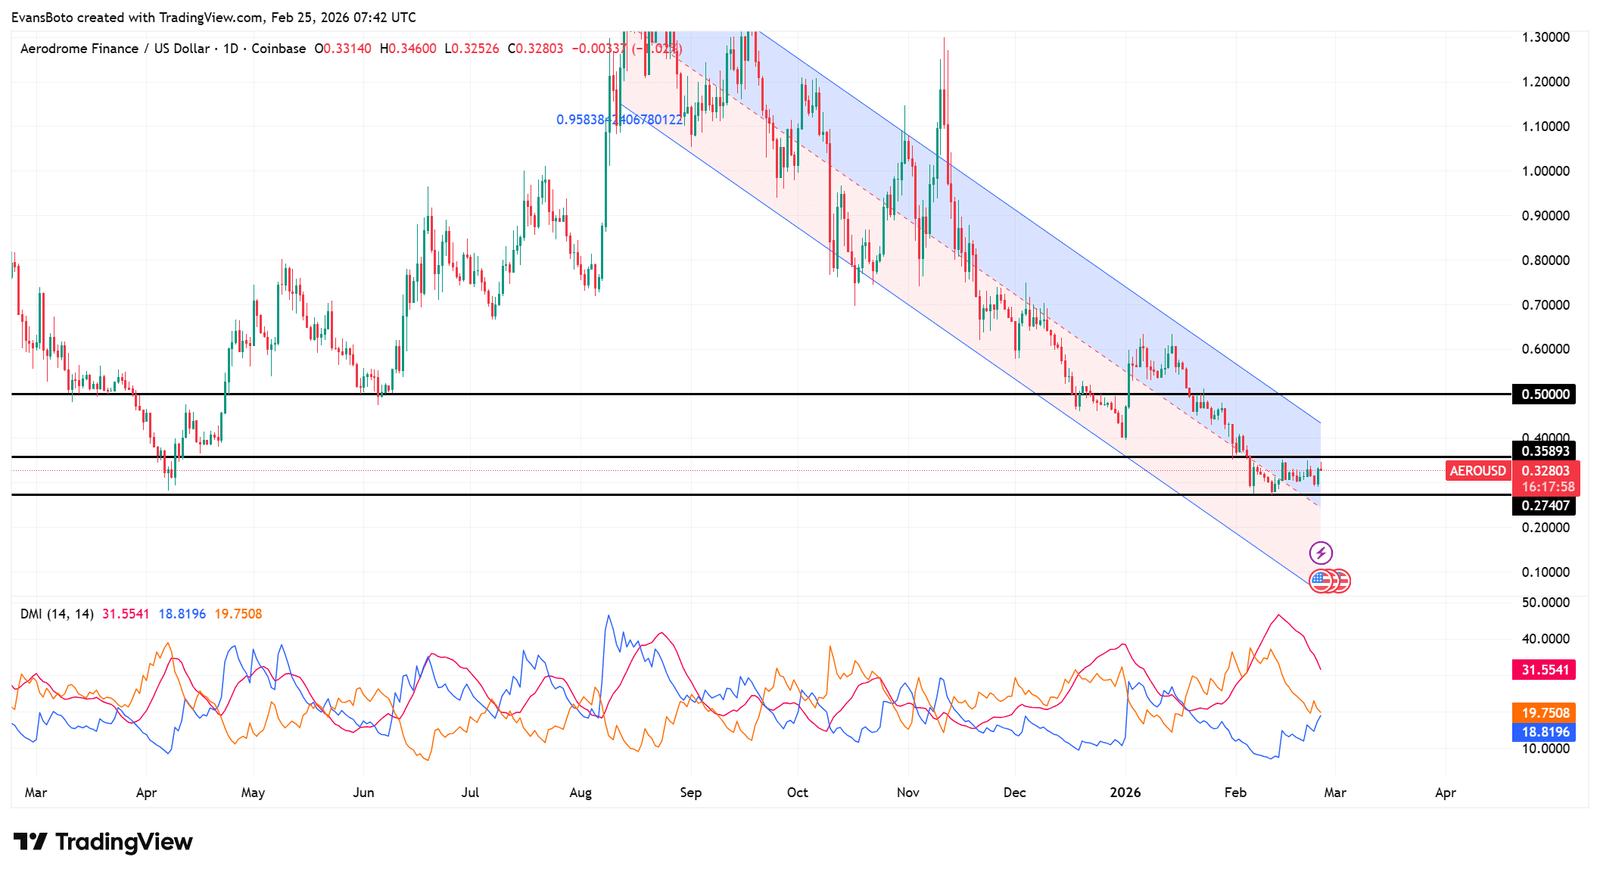Click the AEROUSD red symbol label
The image size is (1600, 876).
[1477, 471]
